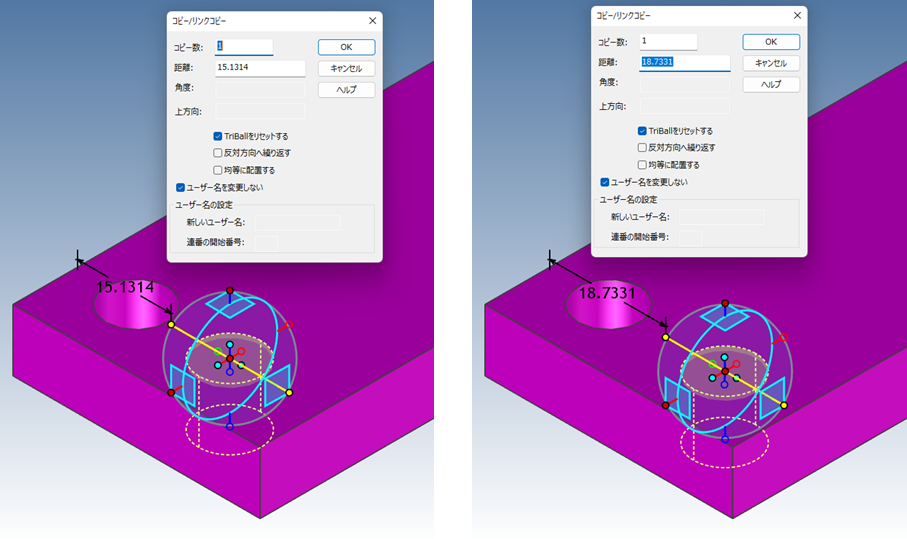Click the top cyan plane handle in the 18.7331 TriBall
This screenshot has height=539, width=907.
726,316
